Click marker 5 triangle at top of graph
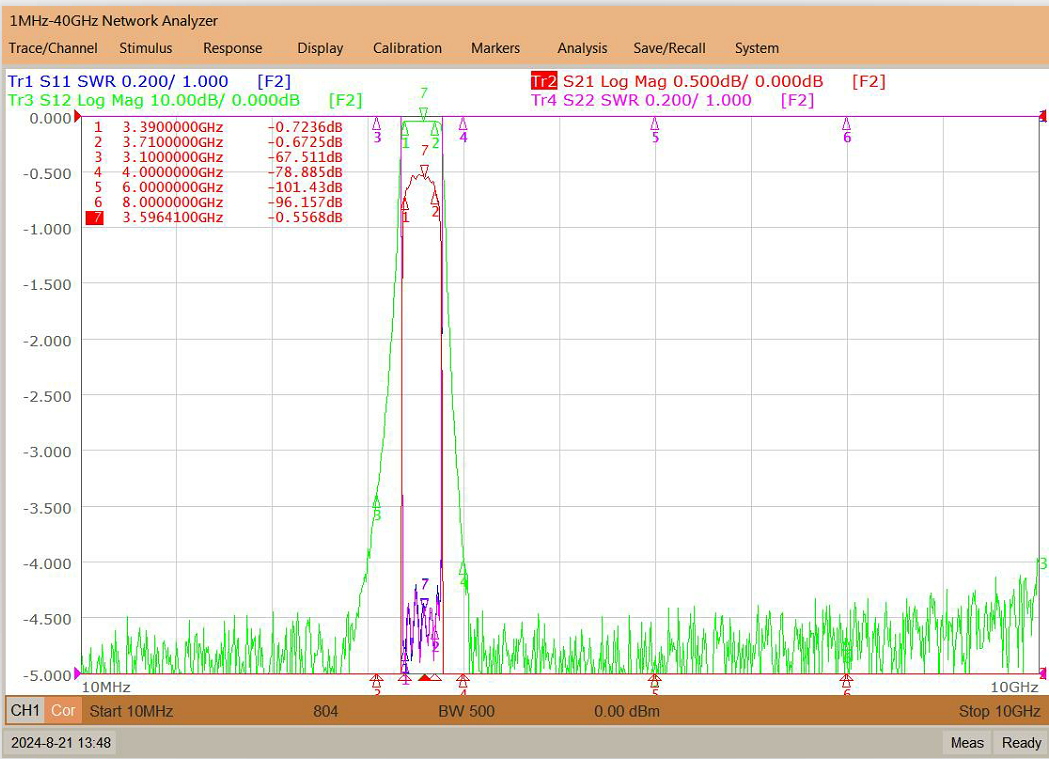 tap(654, 124)
